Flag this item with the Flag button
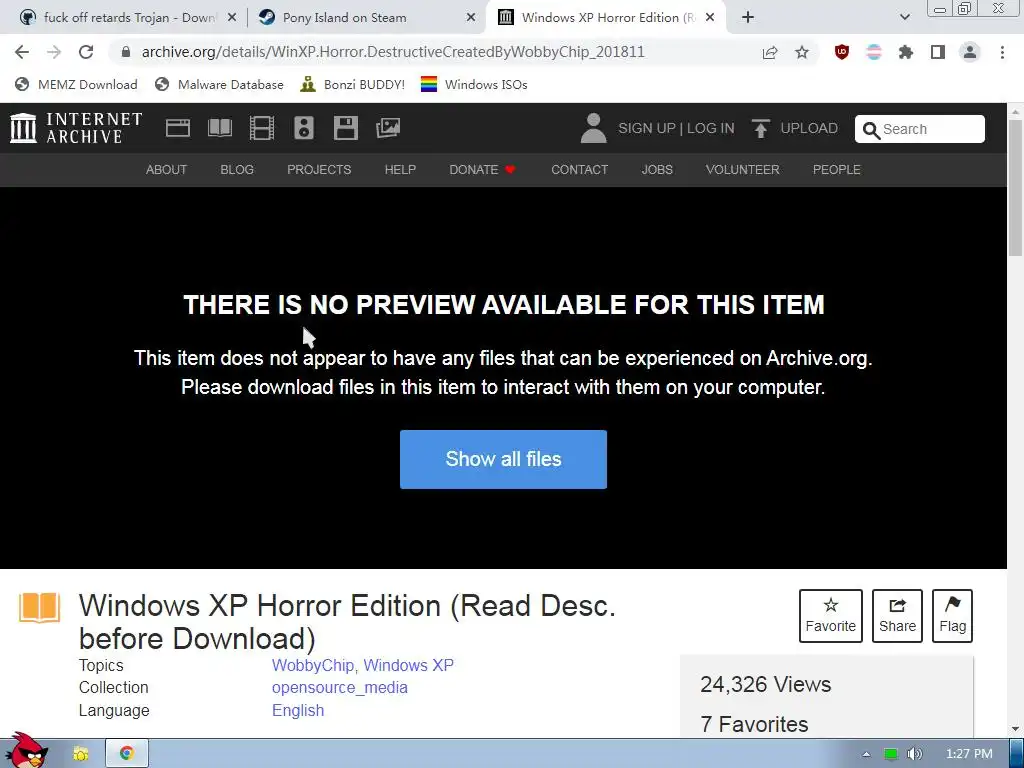 pyautogui.click(x=952, y=616)
